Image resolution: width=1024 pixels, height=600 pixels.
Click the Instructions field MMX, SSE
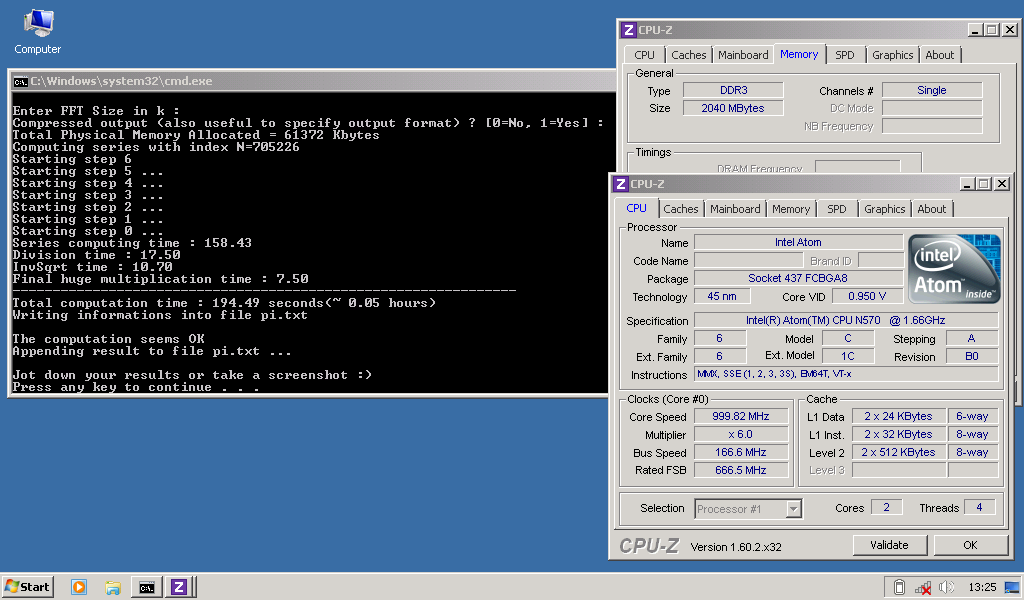pyautogui.click(x=846, y=374)
